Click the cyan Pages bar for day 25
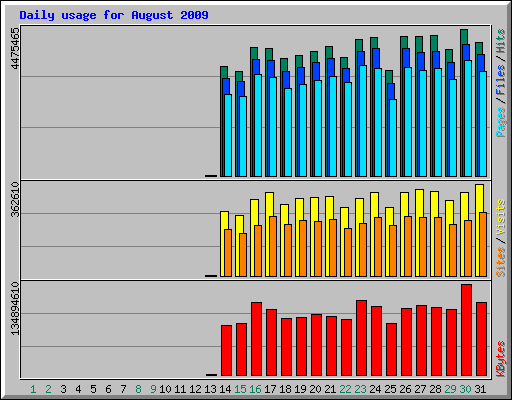The height and width of the screenshot is (400, 512). pos(393,138)
